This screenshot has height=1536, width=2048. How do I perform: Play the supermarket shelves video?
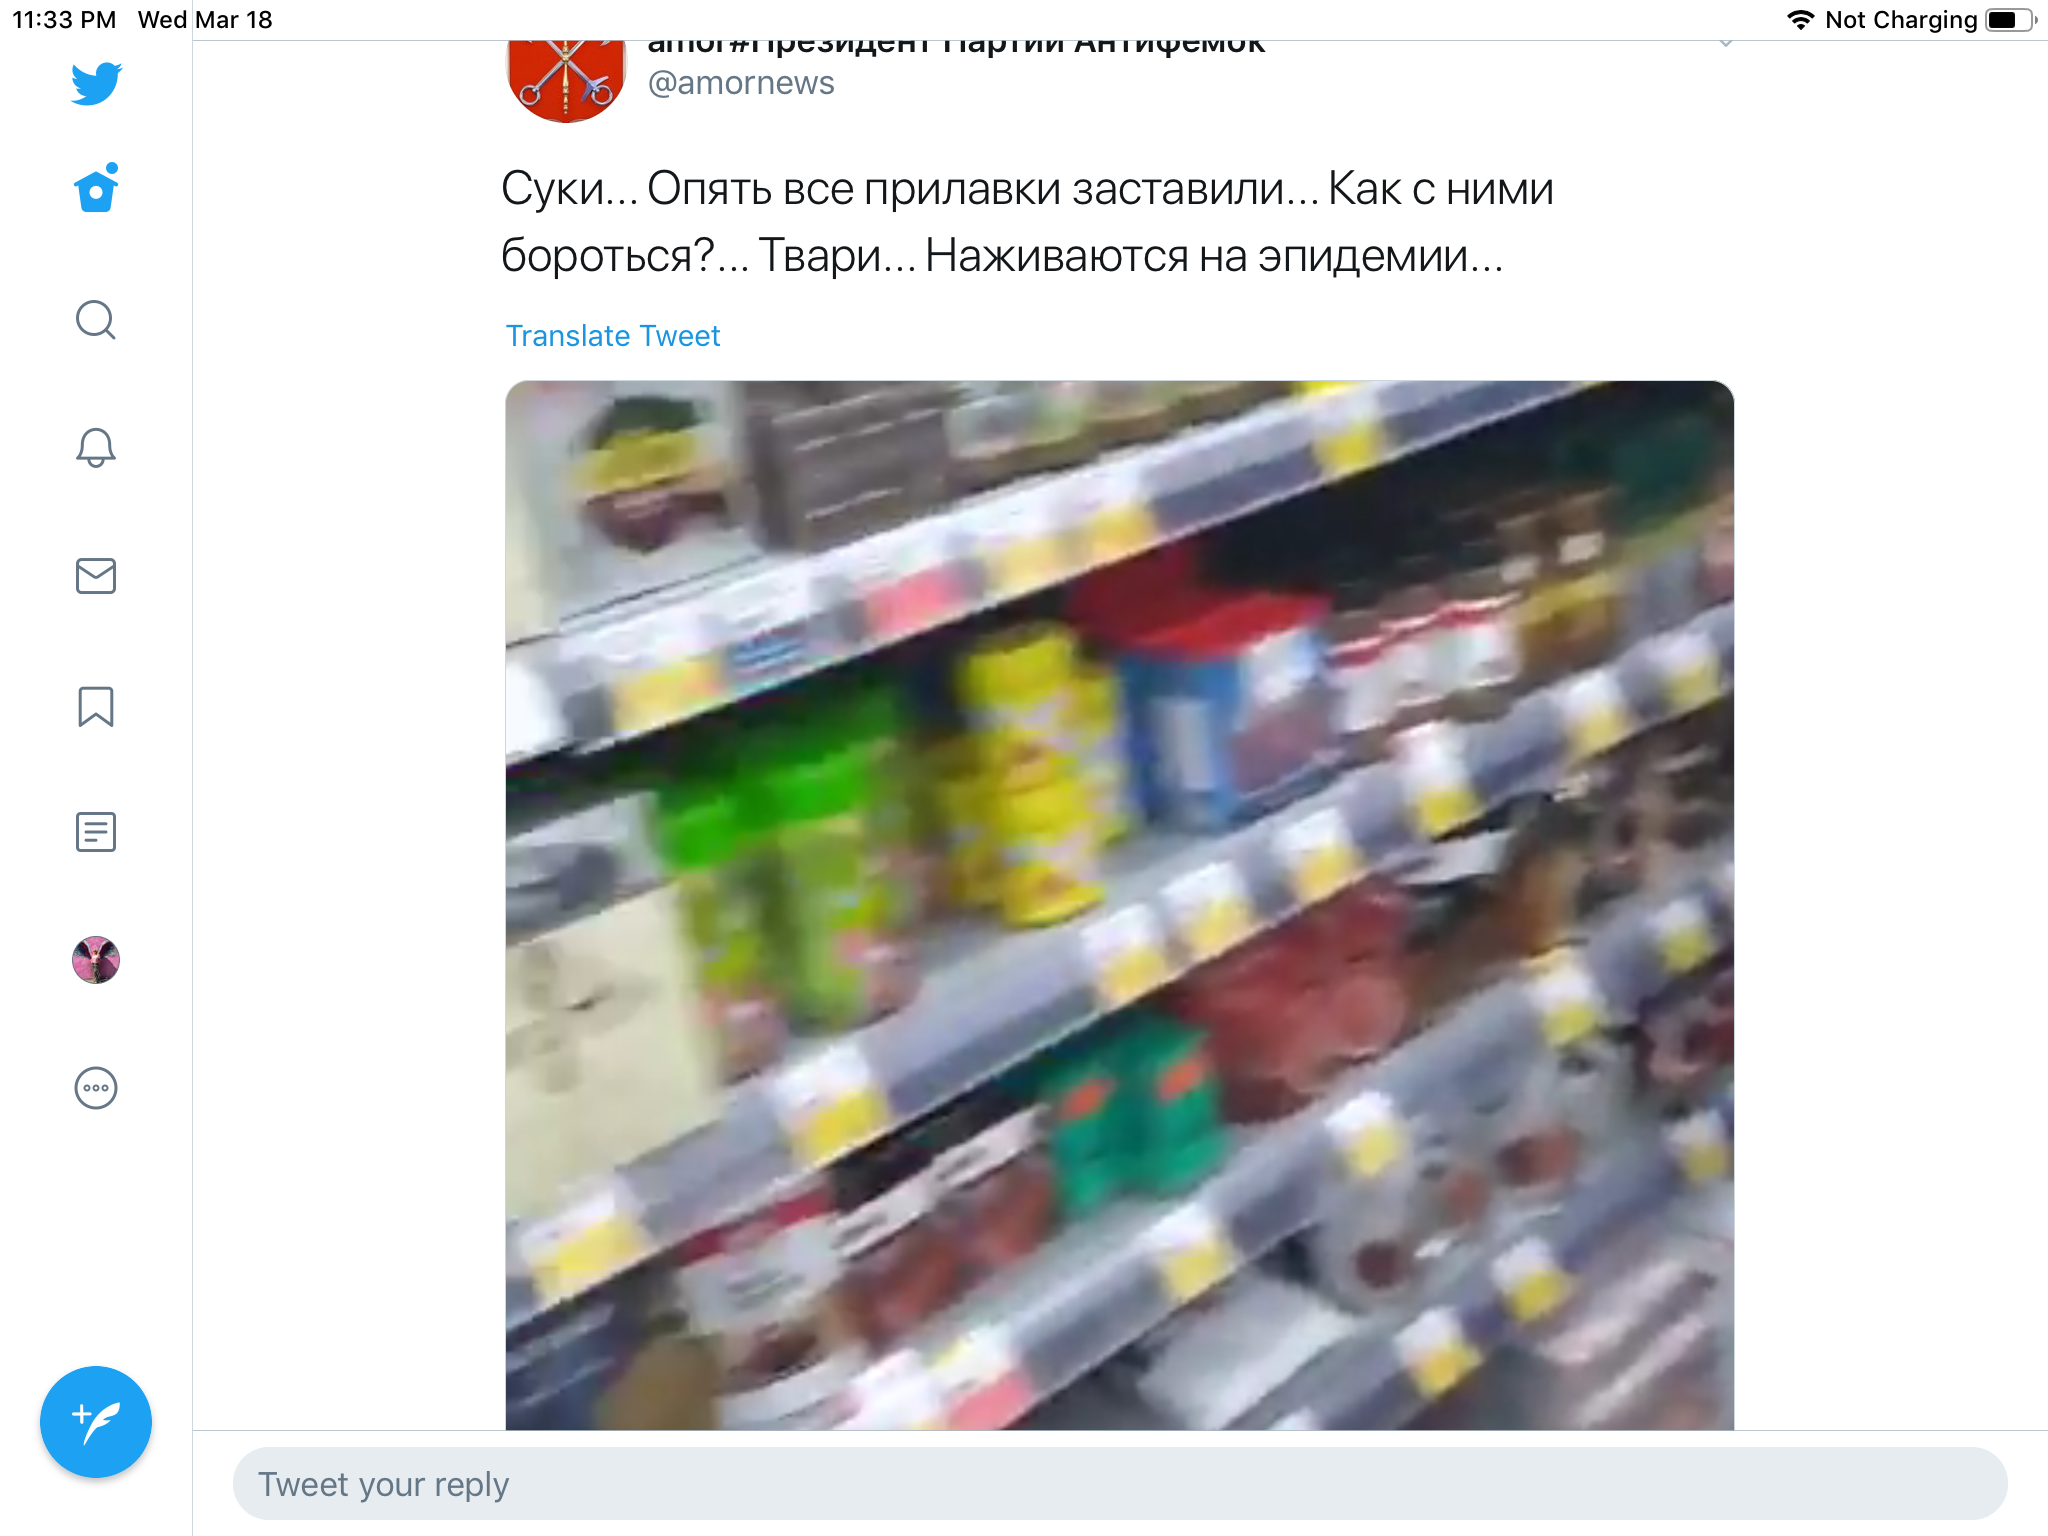pyautogui.click(x=1120, y=905)
